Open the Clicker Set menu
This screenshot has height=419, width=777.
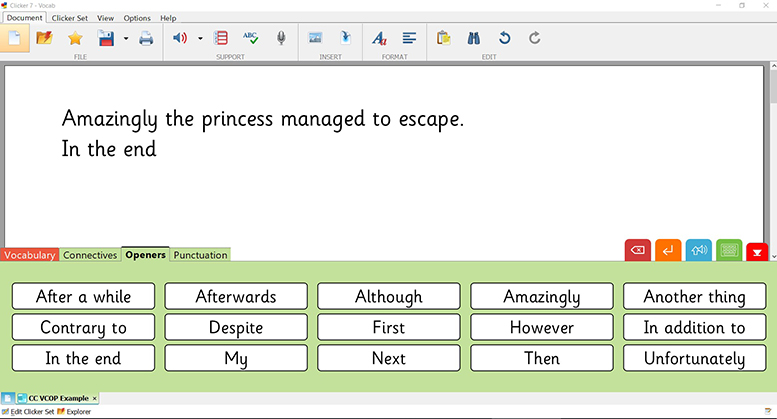pos(69,18)
